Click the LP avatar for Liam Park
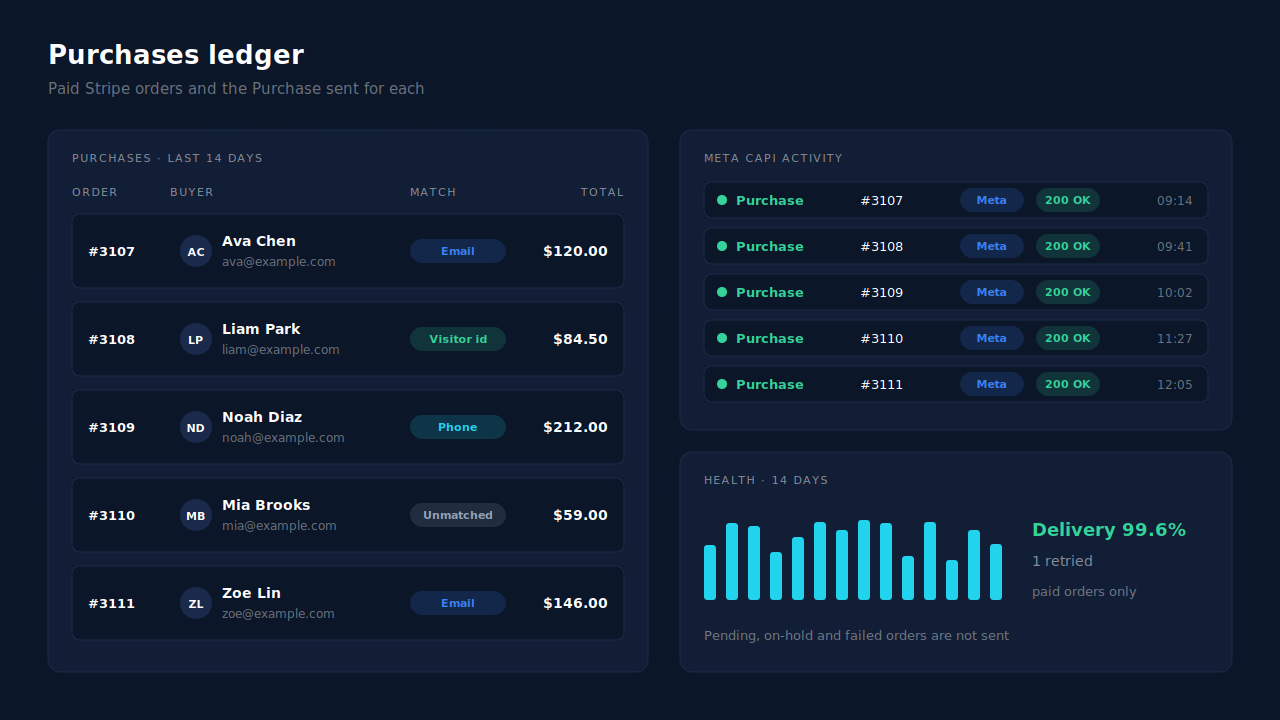1280x720 pixels. [196, 339]
